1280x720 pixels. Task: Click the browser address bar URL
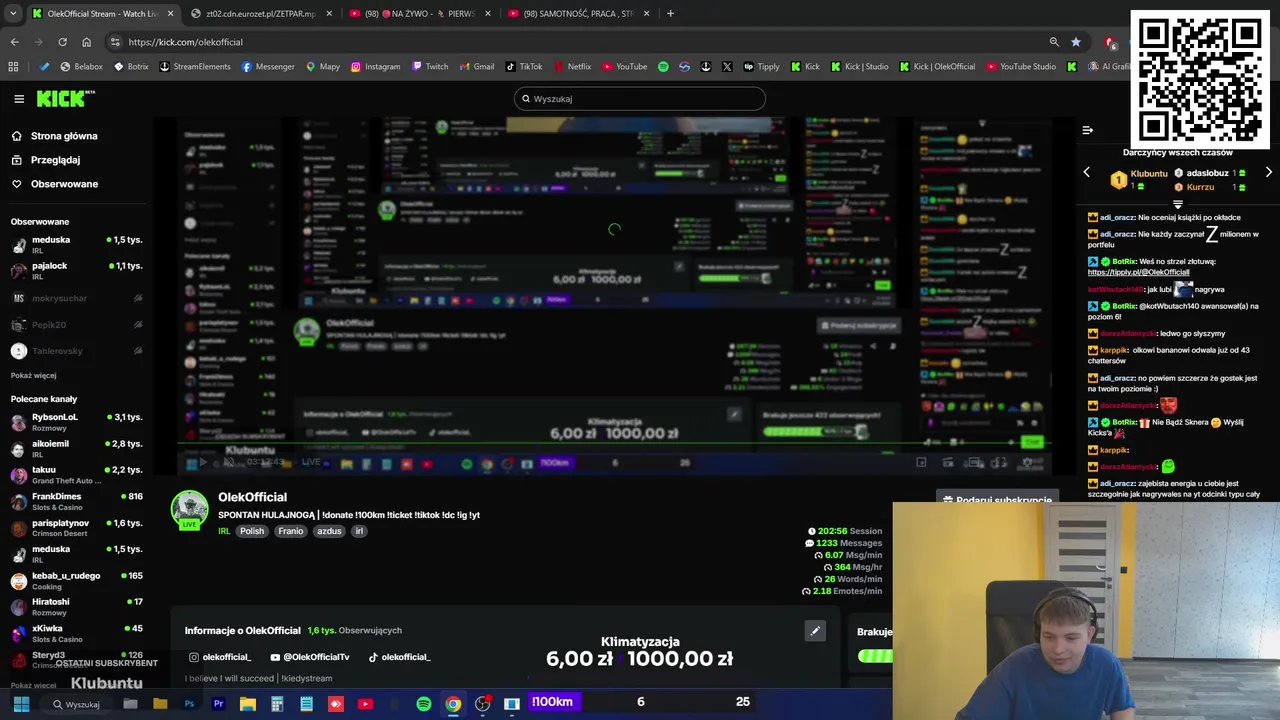[185, 42]
